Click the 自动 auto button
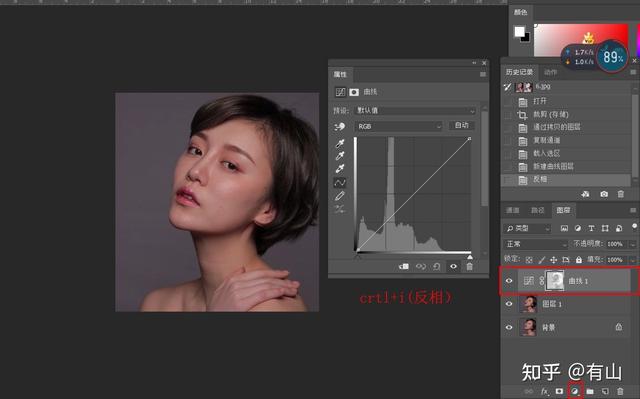The height and width of the screenshot is (399, 640). pos(462,125)
